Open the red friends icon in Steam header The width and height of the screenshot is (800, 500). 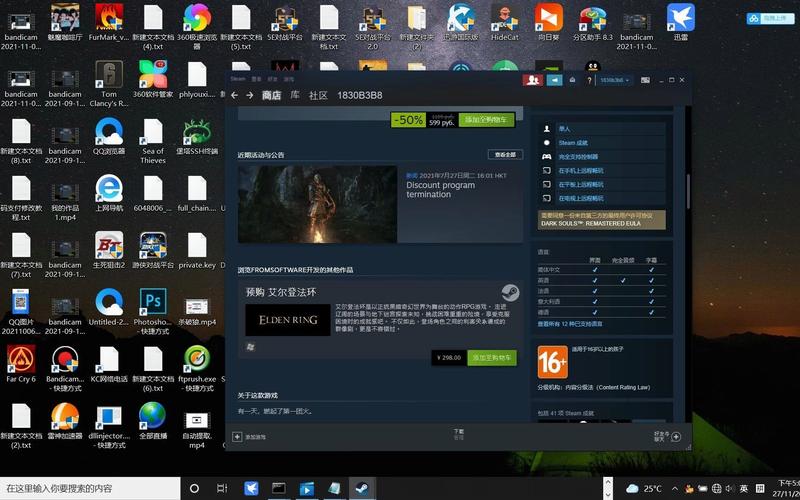click(x=532, y=80)
